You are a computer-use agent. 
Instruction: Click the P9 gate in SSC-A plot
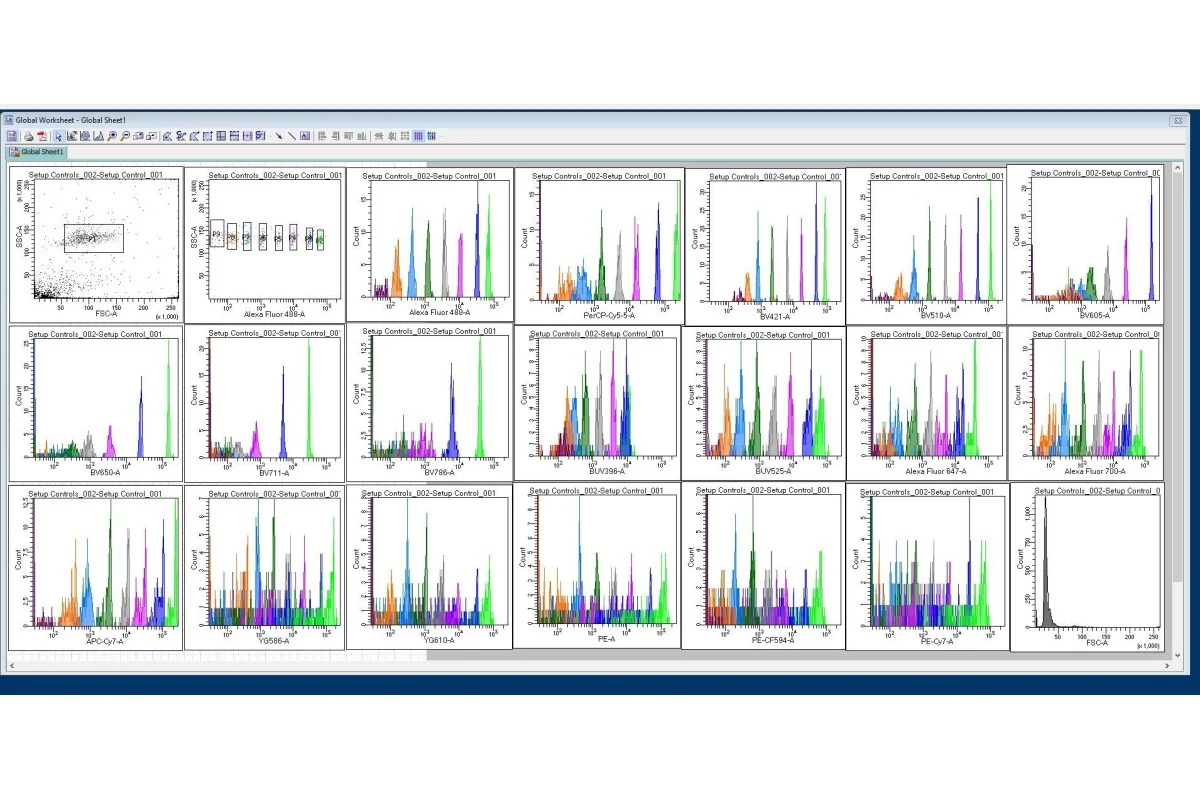217,236
